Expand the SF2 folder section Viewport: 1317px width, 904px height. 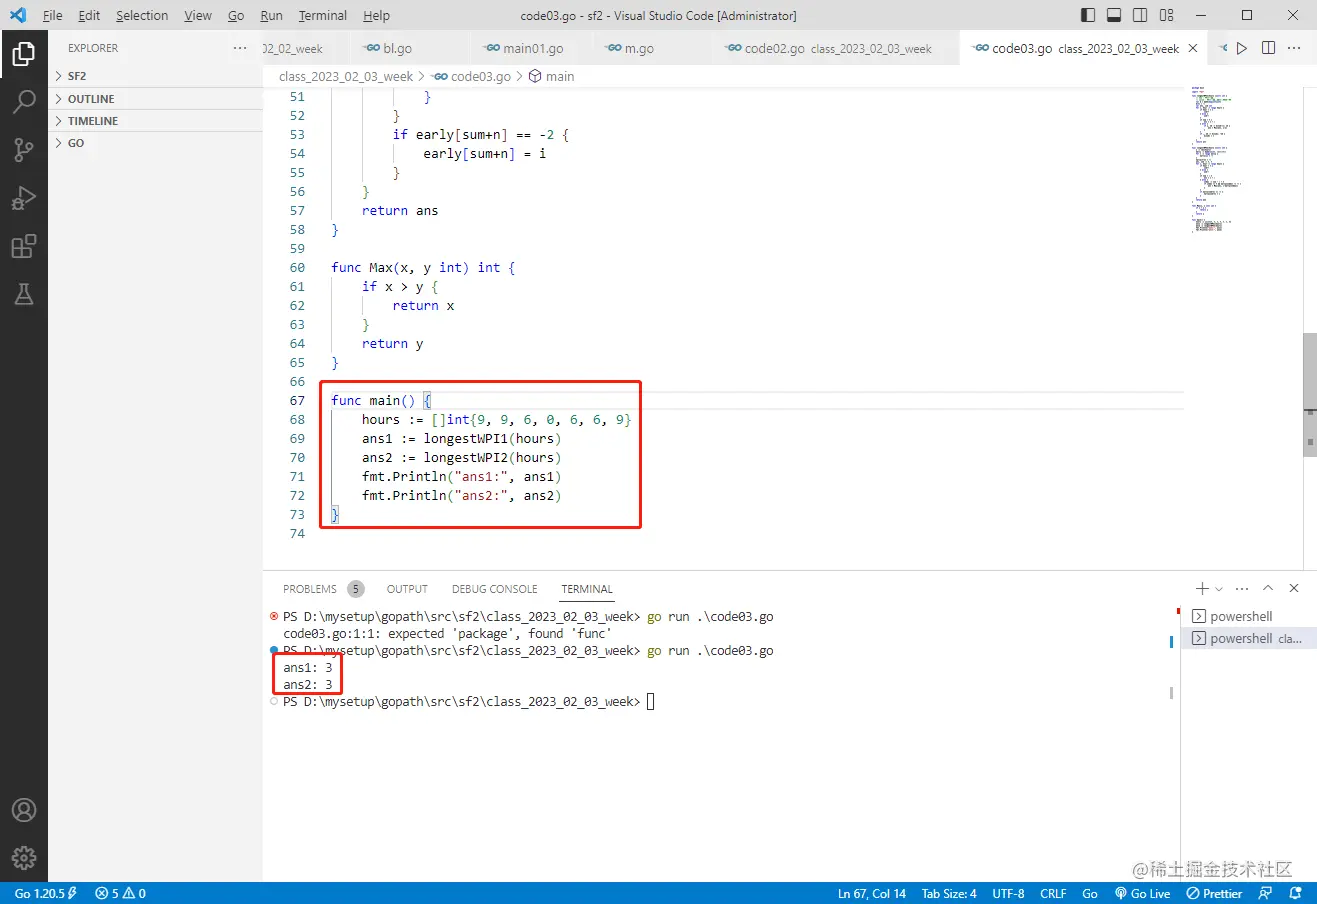[x=155, y=76]
